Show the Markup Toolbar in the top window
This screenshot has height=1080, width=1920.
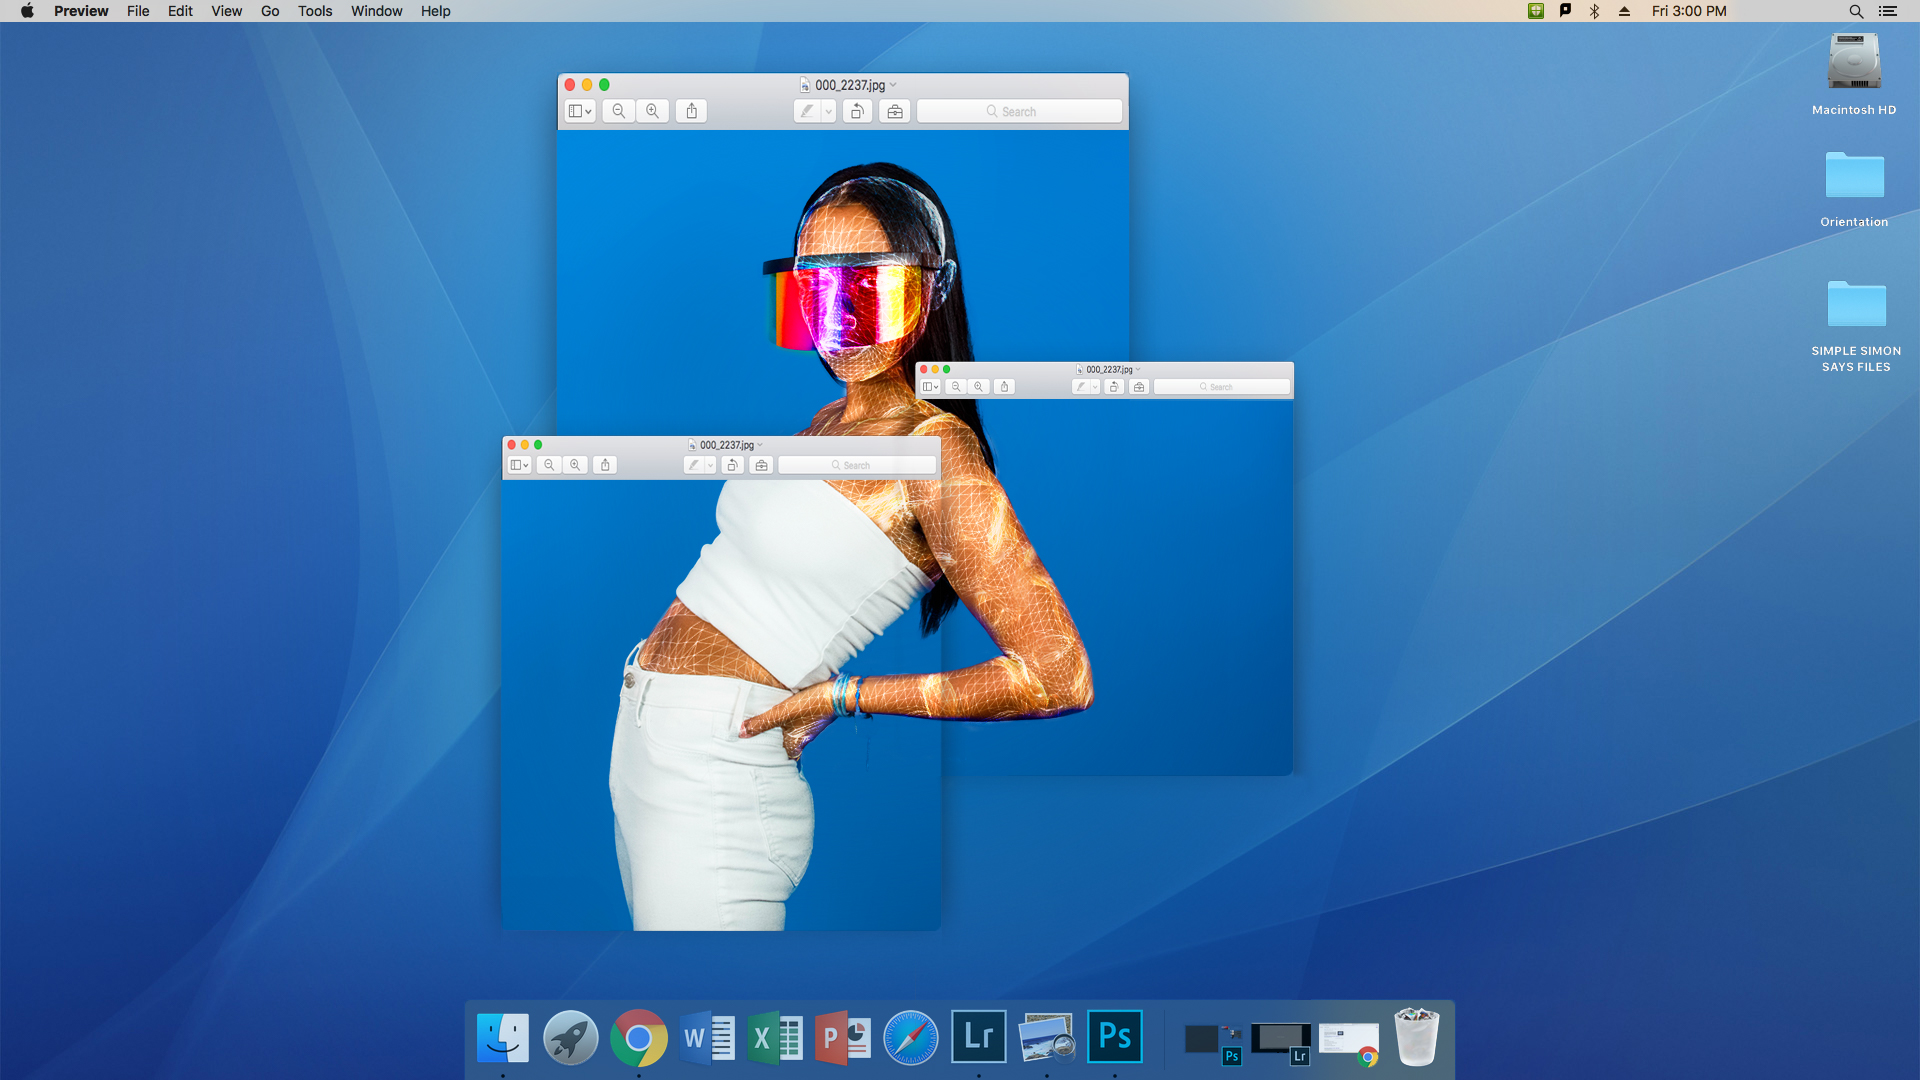point(895,111)
